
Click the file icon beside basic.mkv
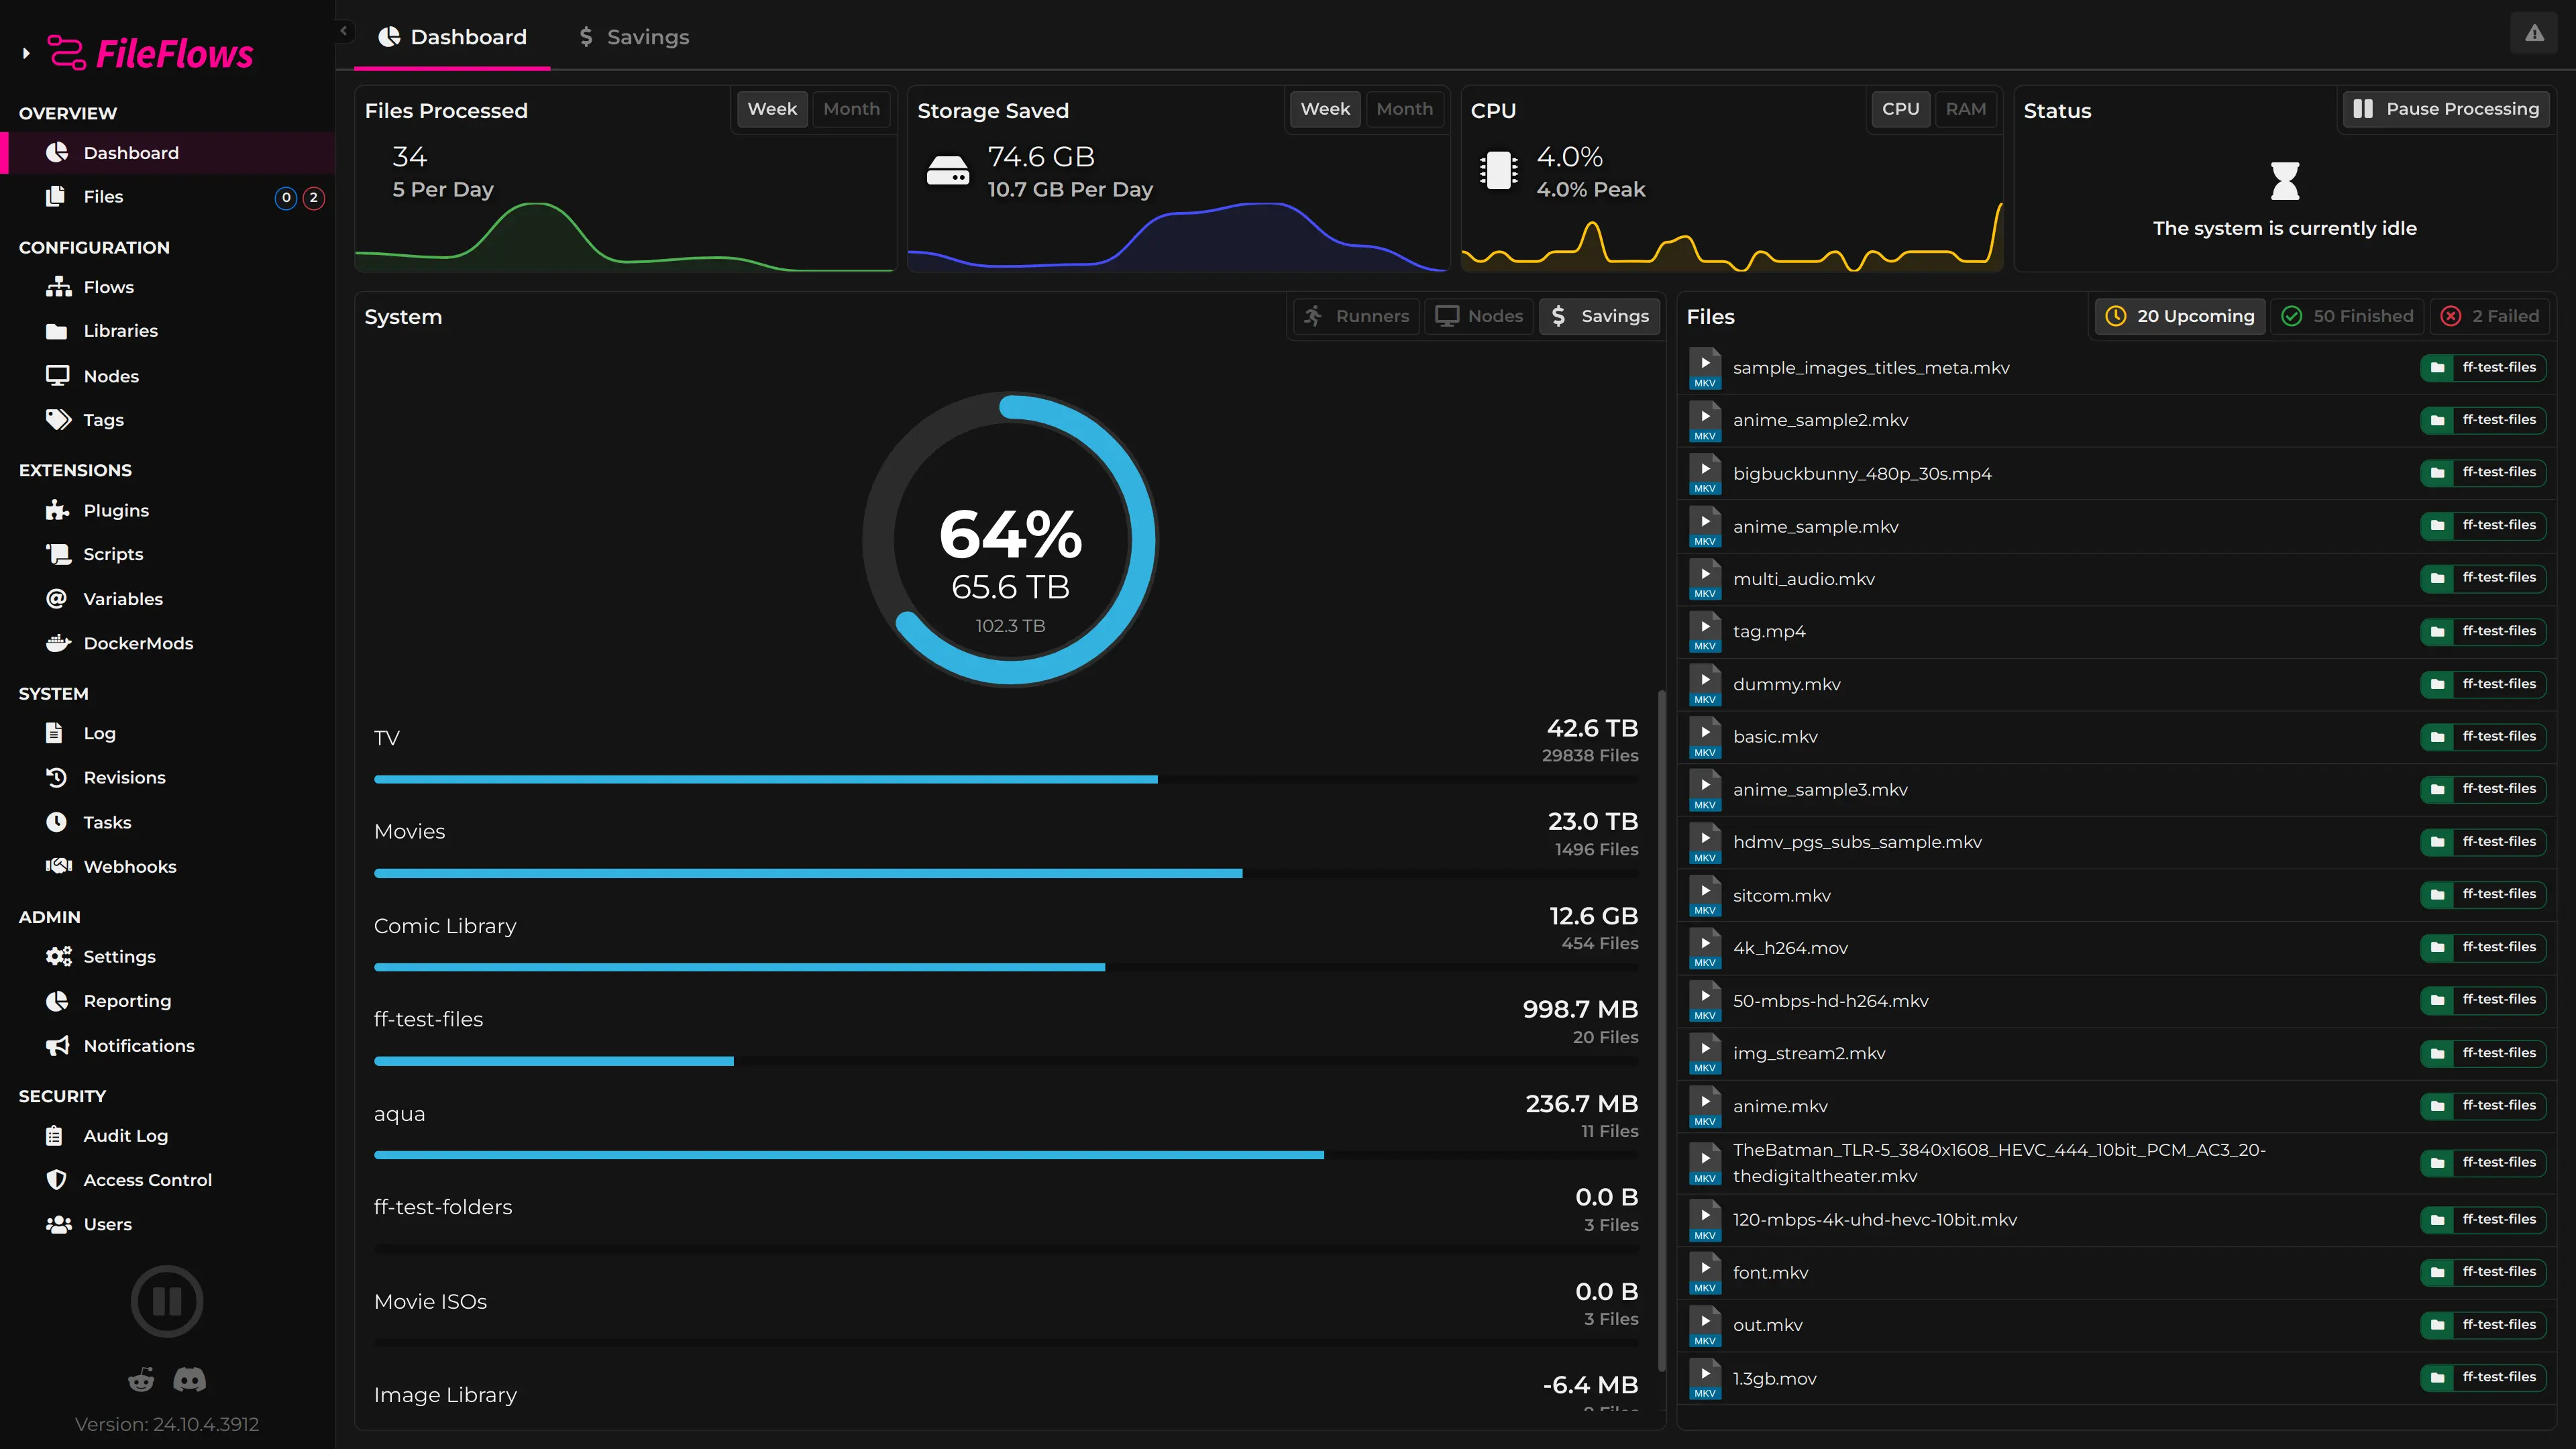point(1705,737)
